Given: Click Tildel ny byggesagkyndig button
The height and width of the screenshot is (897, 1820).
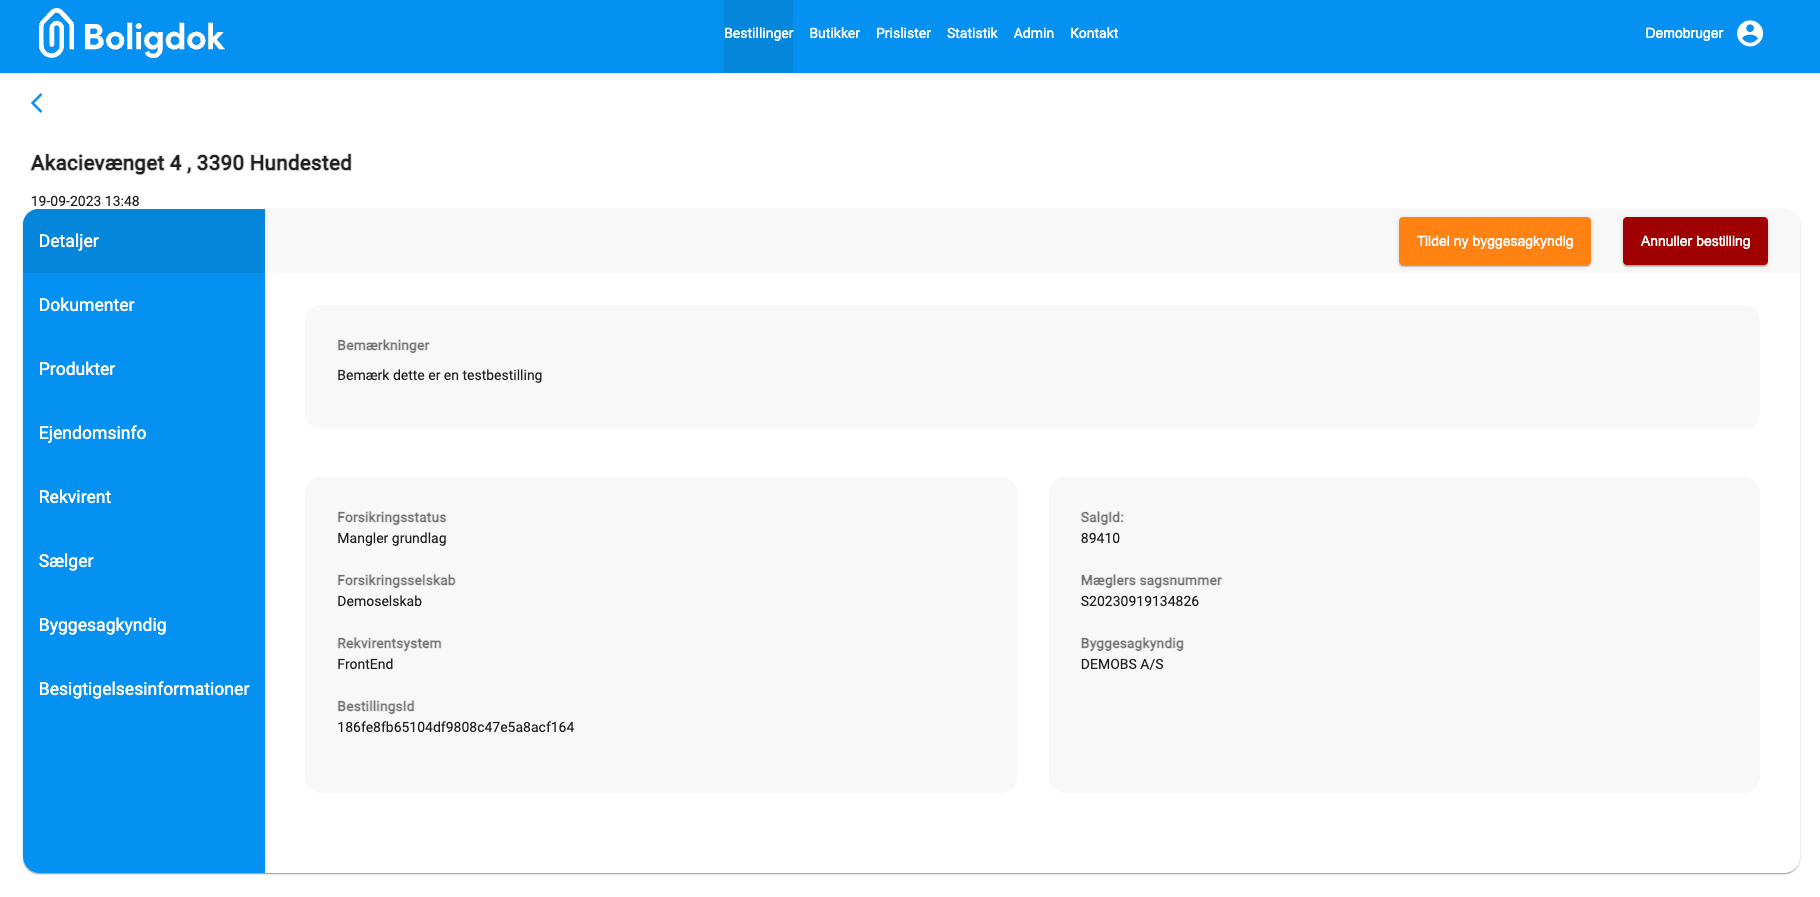Looking at the screenshot, I should click(x=1495, y=241).
